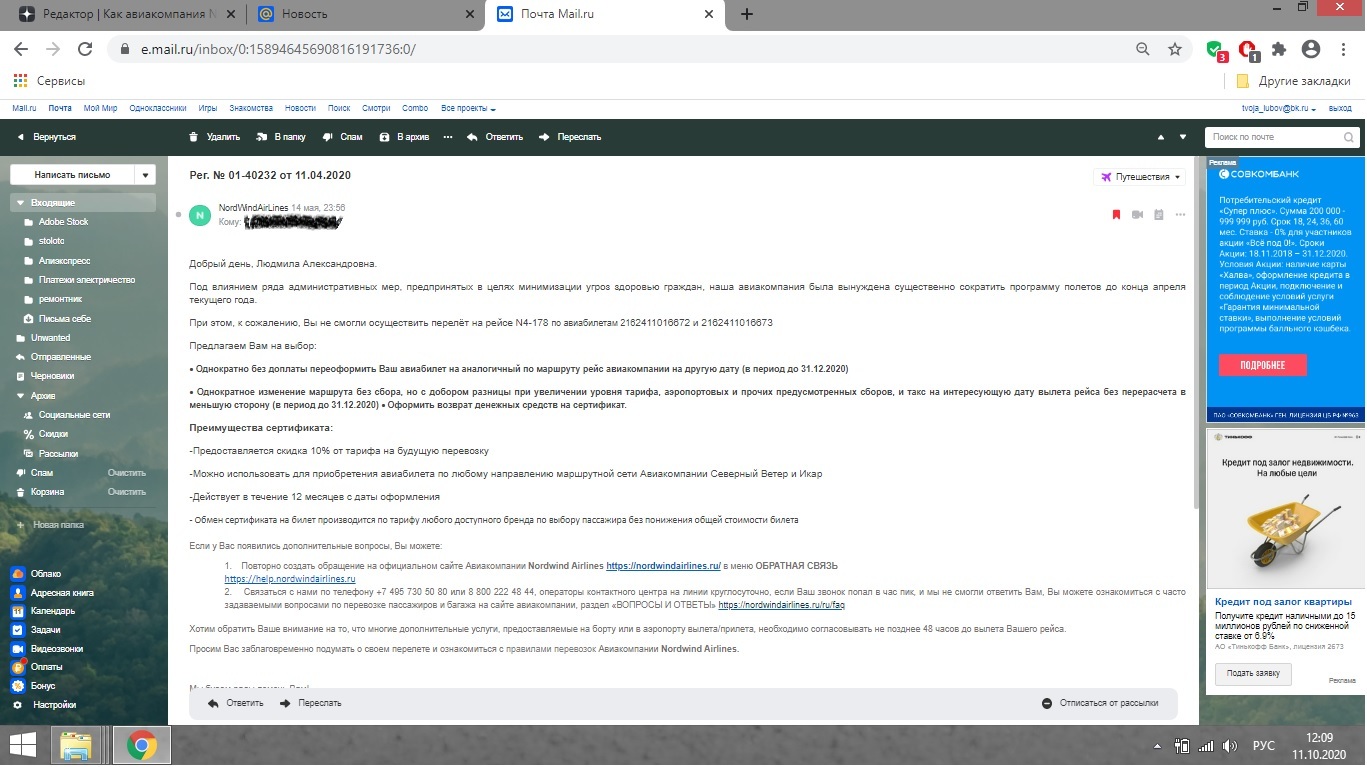Screen dimensions: 1367x767
Task: Open the Алиэкспресс folder
Action: coord(62,261)
